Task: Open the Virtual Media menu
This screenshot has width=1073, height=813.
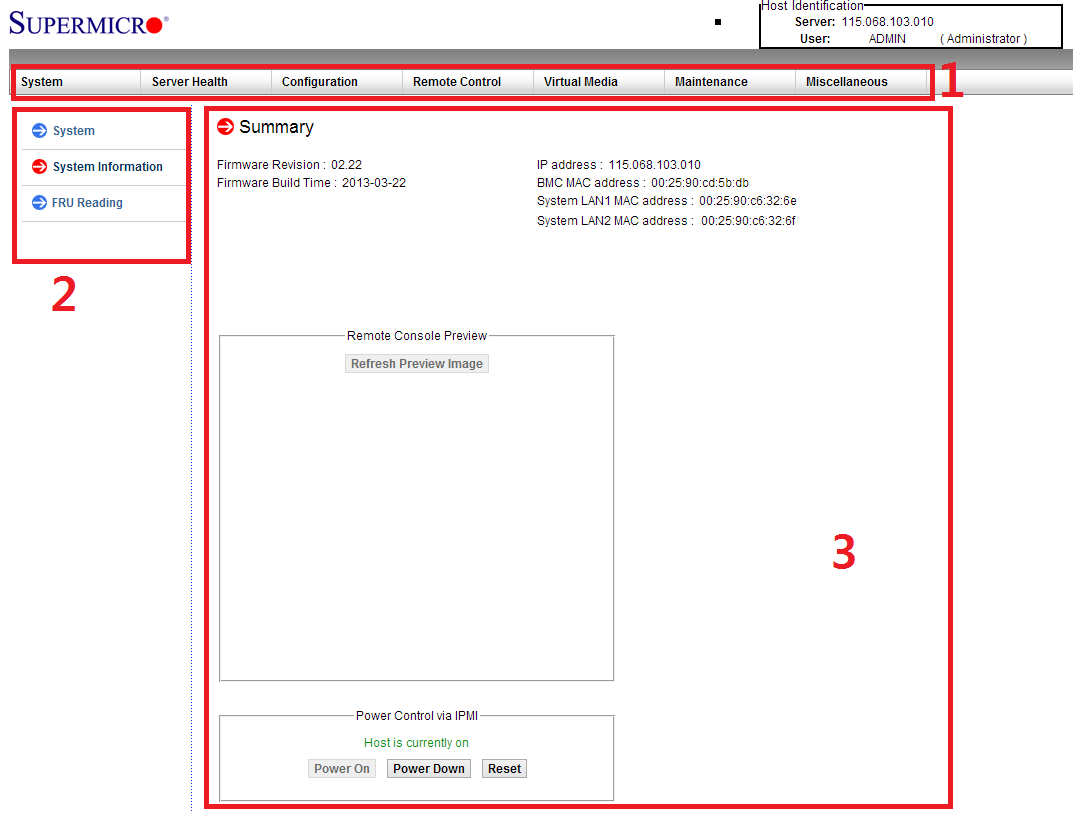Action: pyautogui.click(x=581, y=82)
